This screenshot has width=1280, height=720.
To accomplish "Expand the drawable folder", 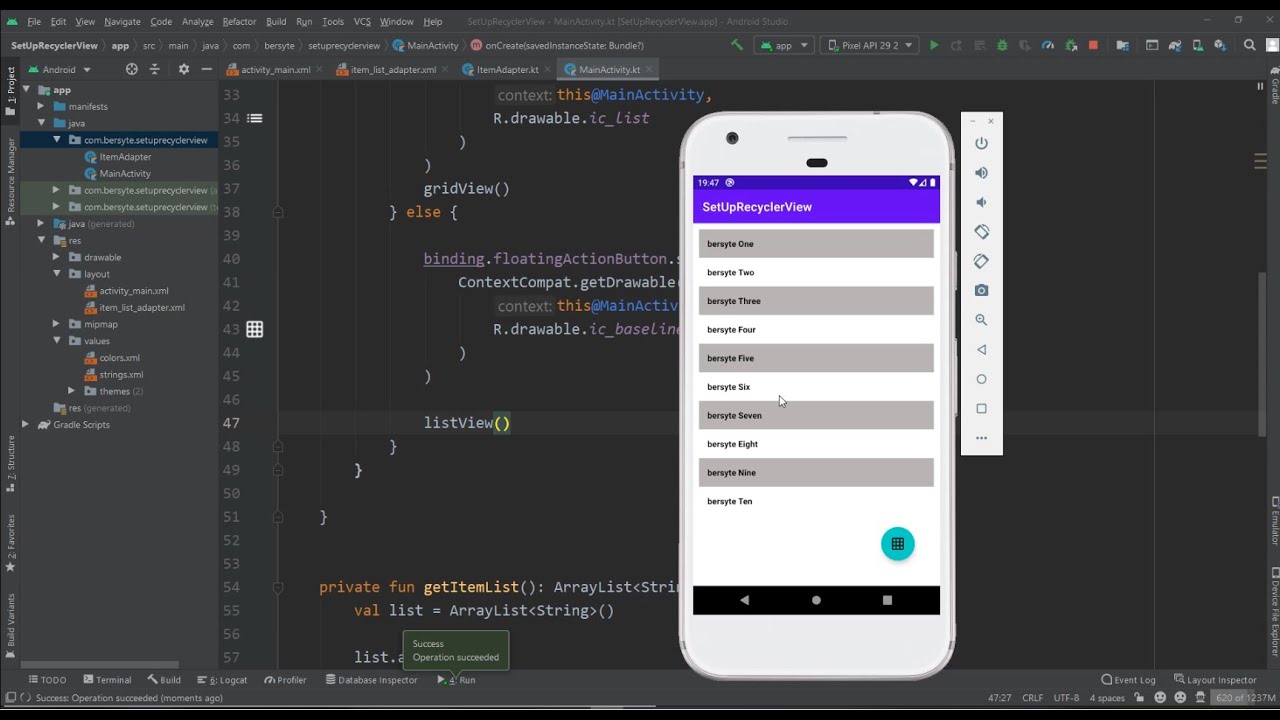I will (x=57, y=257).
